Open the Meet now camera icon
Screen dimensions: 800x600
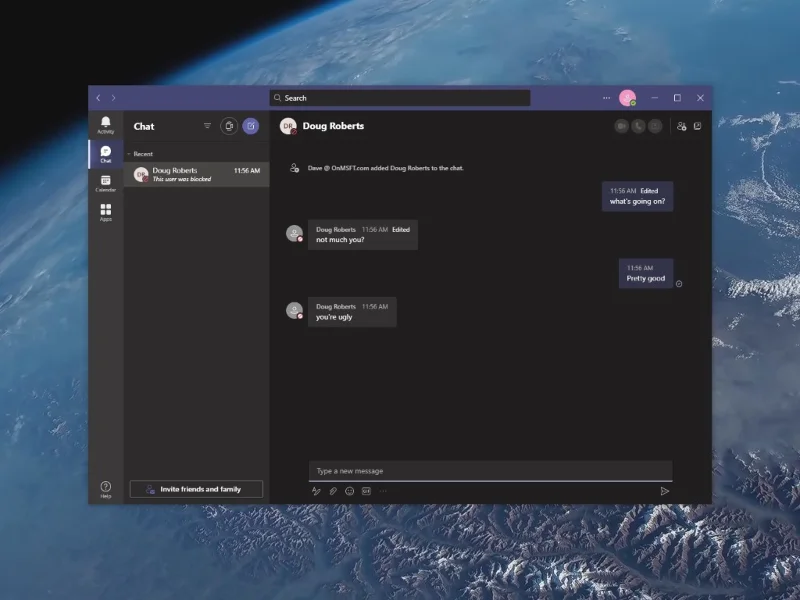[x=228, y=127]
